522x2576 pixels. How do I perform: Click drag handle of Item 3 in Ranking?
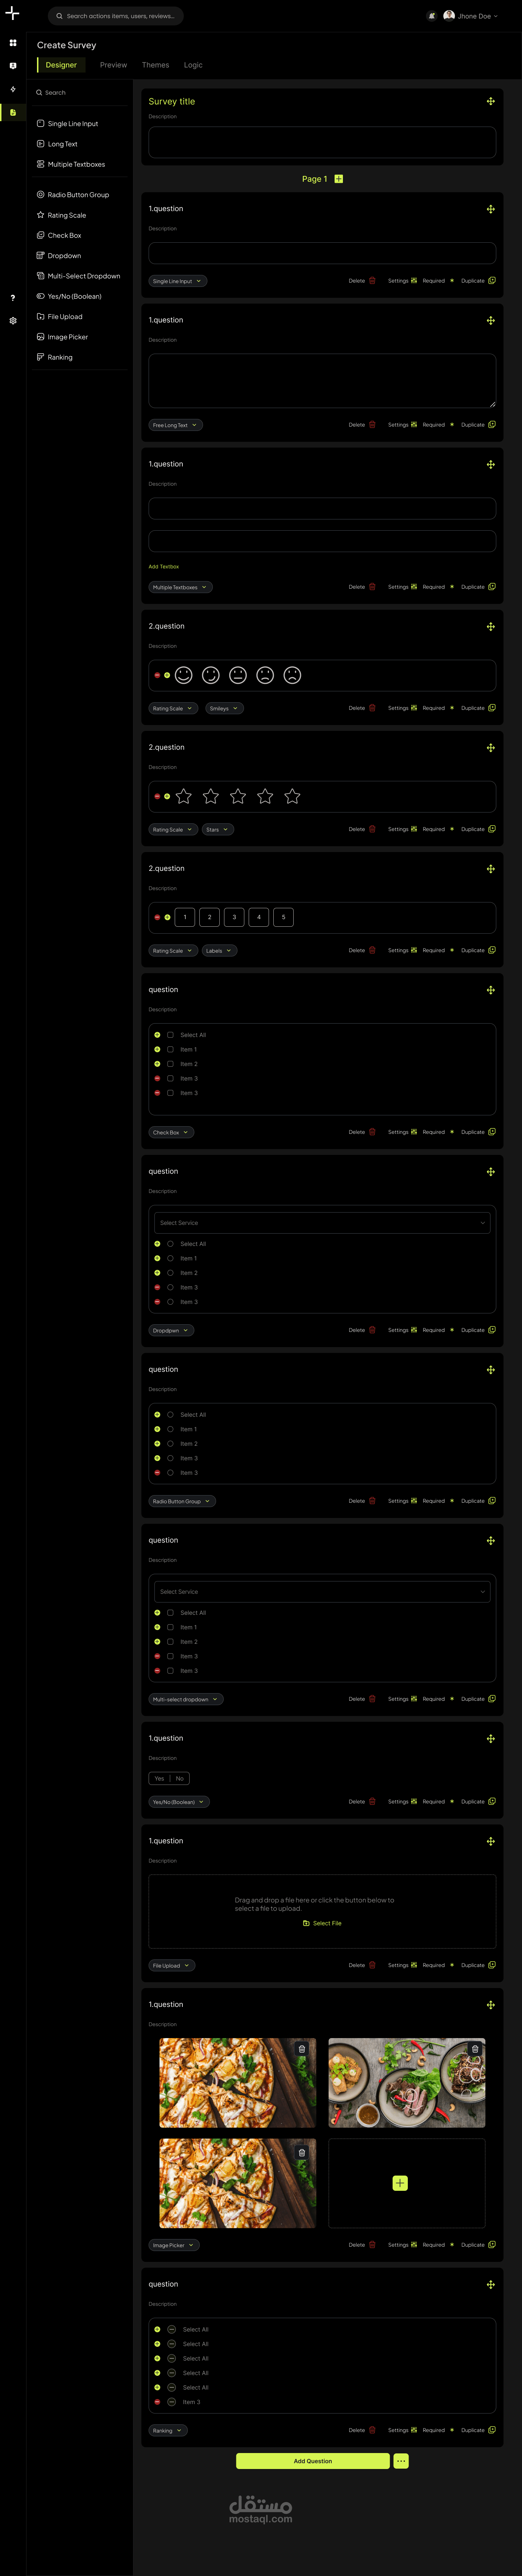[x=172, y=2402]
